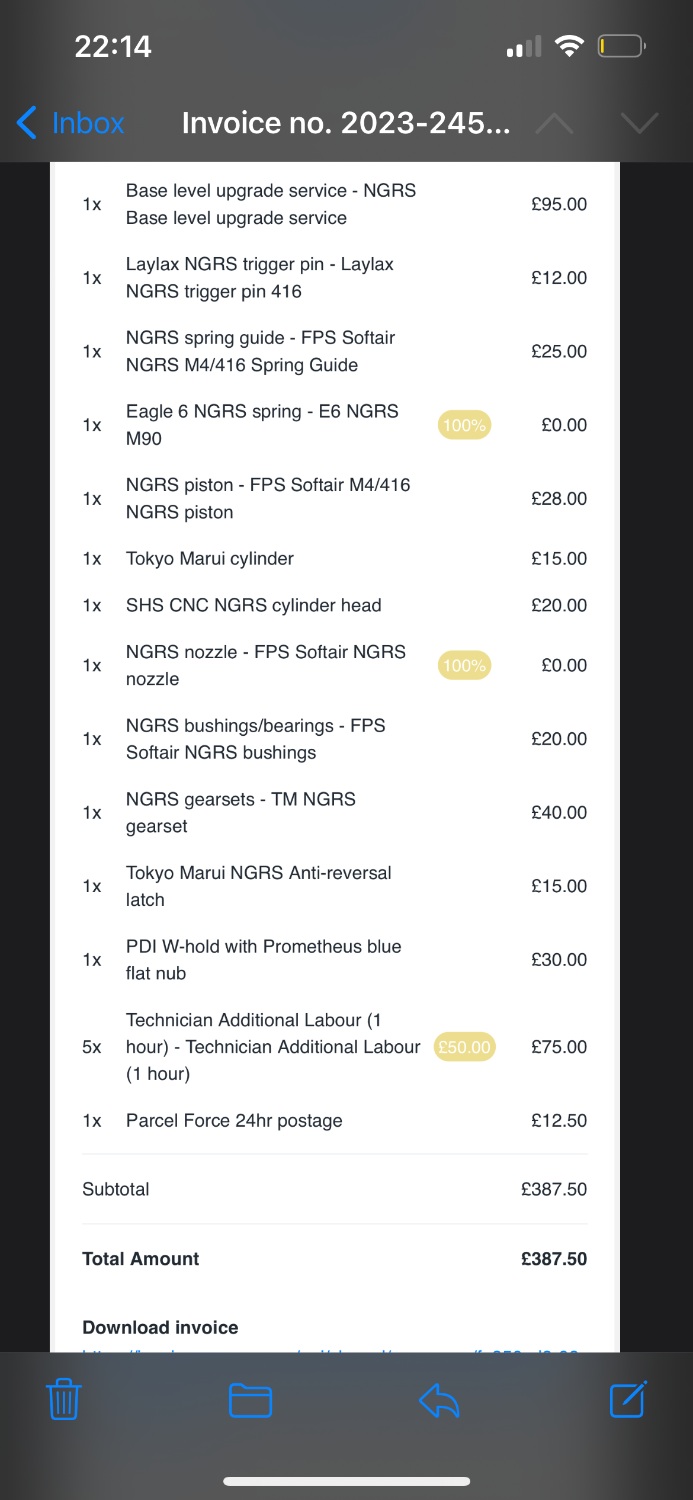Viewport: 693px width, 1500px height.
Task: Compose a new message
Action: 628,1399
